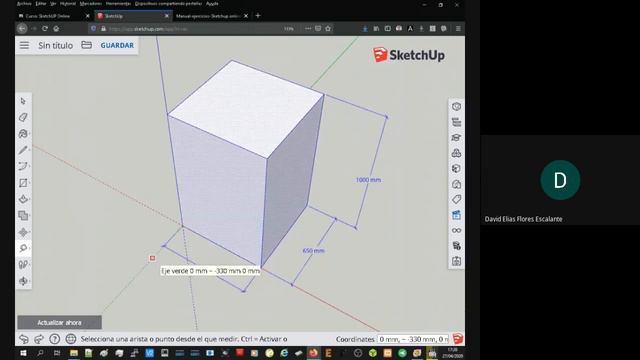Open the Marcadores menu

point(91,4)
